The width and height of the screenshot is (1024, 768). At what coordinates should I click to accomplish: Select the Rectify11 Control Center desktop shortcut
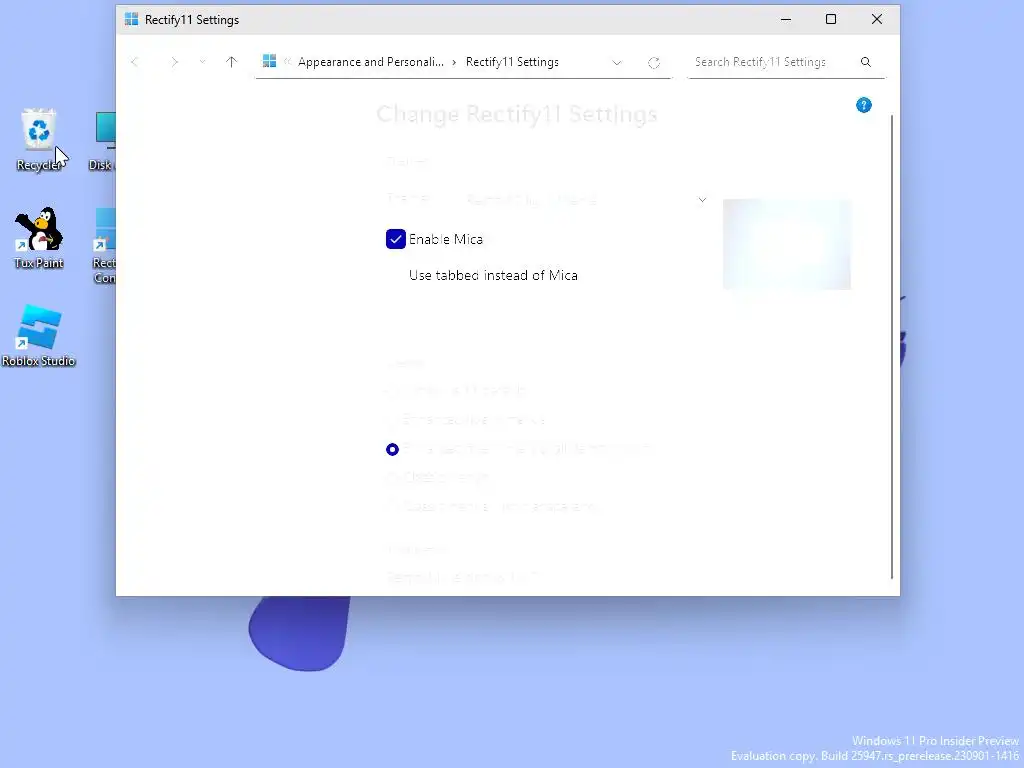click(104, 246)
